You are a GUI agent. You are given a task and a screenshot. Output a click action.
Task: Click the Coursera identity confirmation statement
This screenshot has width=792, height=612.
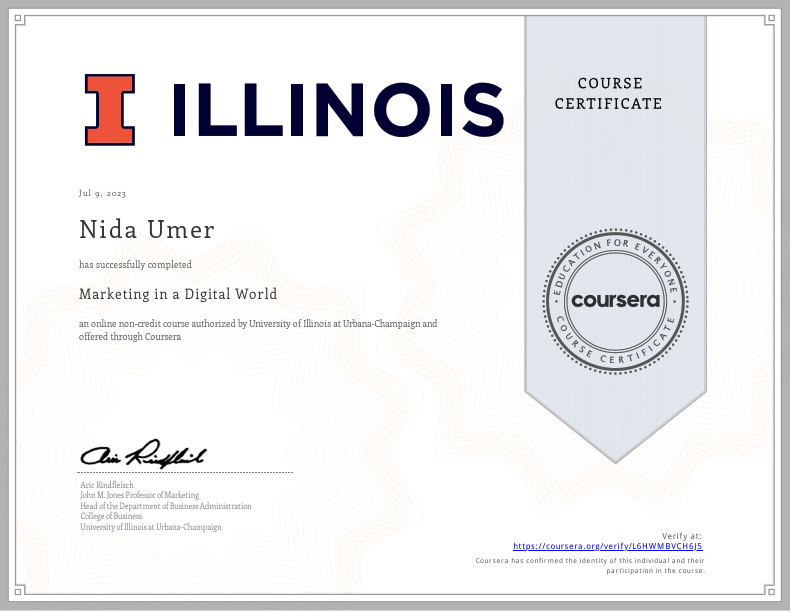tap(590, 566)
